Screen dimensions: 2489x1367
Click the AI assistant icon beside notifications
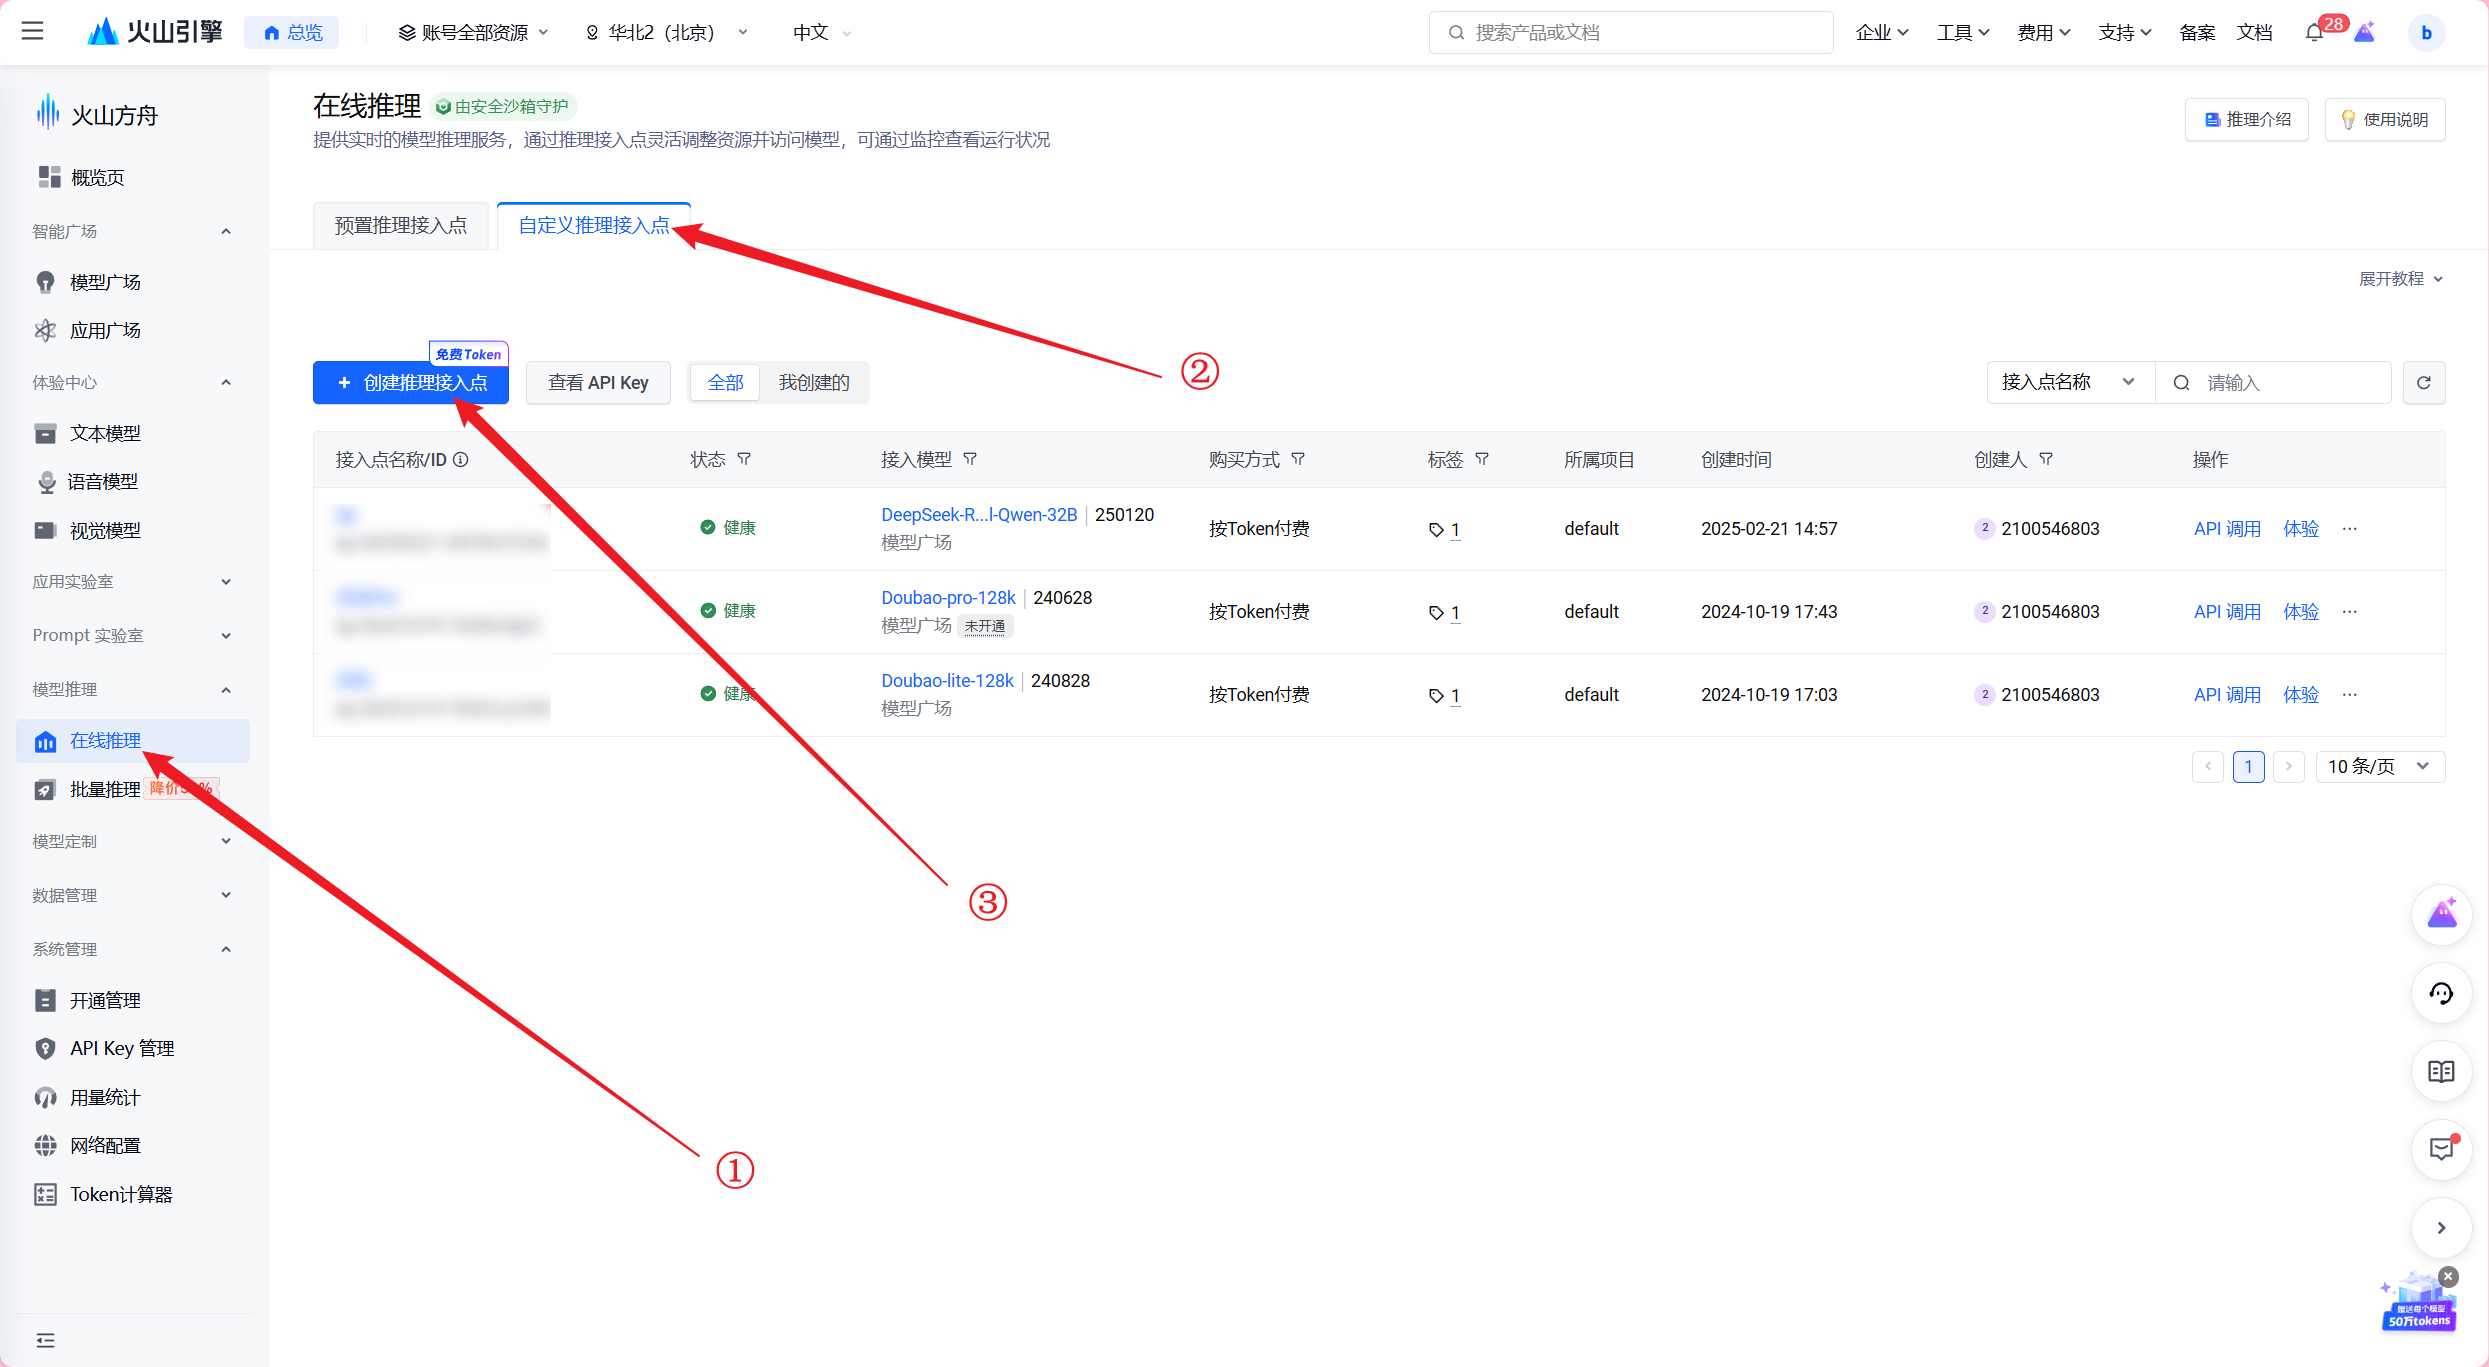pyautogui.click(x=2365, y=33)
